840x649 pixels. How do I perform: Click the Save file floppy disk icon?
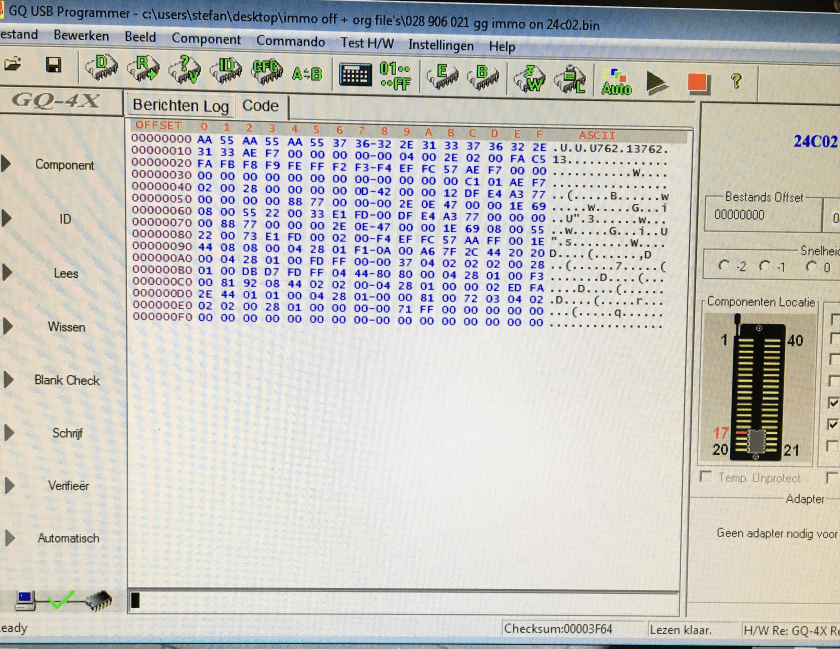[53, 66]
